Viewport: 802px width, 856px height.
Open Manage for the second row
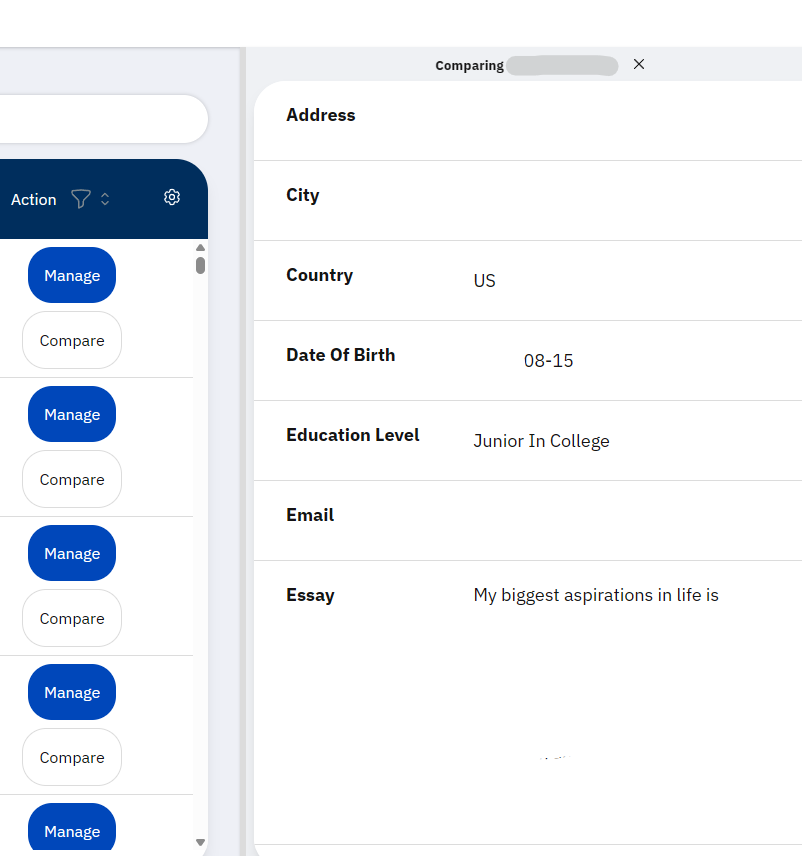72,415
